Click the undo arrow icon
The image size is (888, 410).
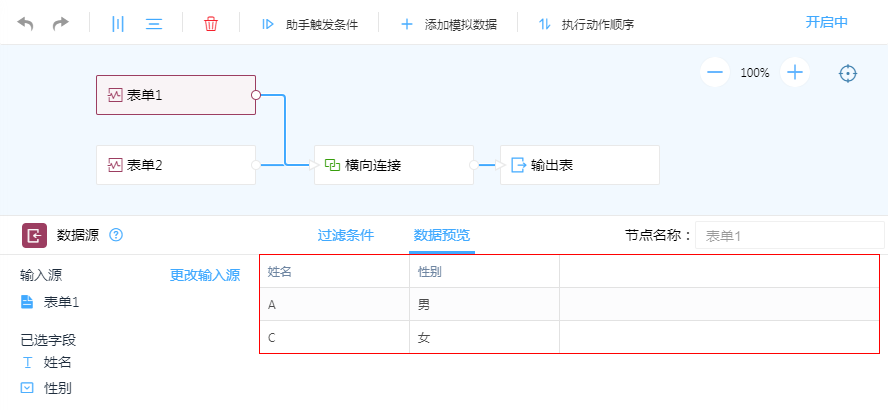[26, 23]
